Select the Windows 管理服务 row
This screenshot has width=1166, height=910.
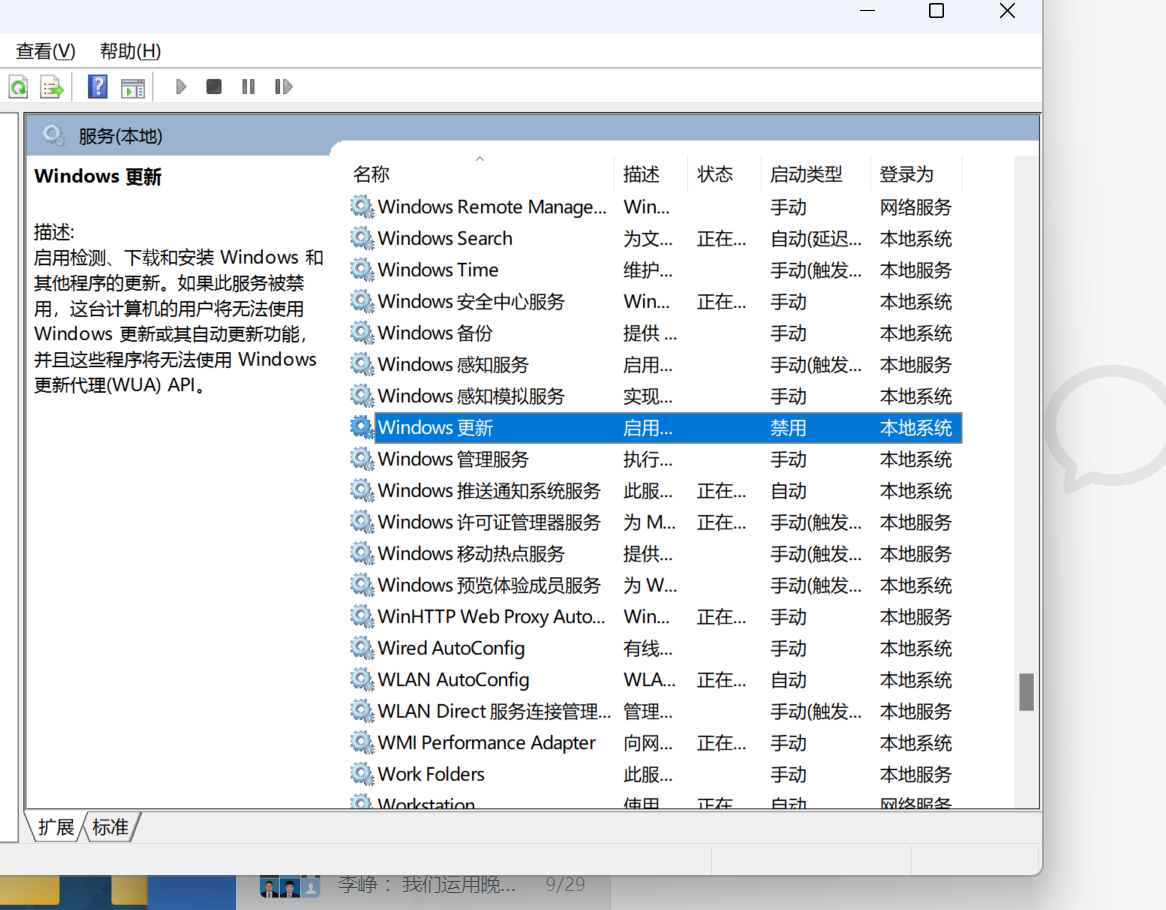pyautogui.click(x=654, y=459)
